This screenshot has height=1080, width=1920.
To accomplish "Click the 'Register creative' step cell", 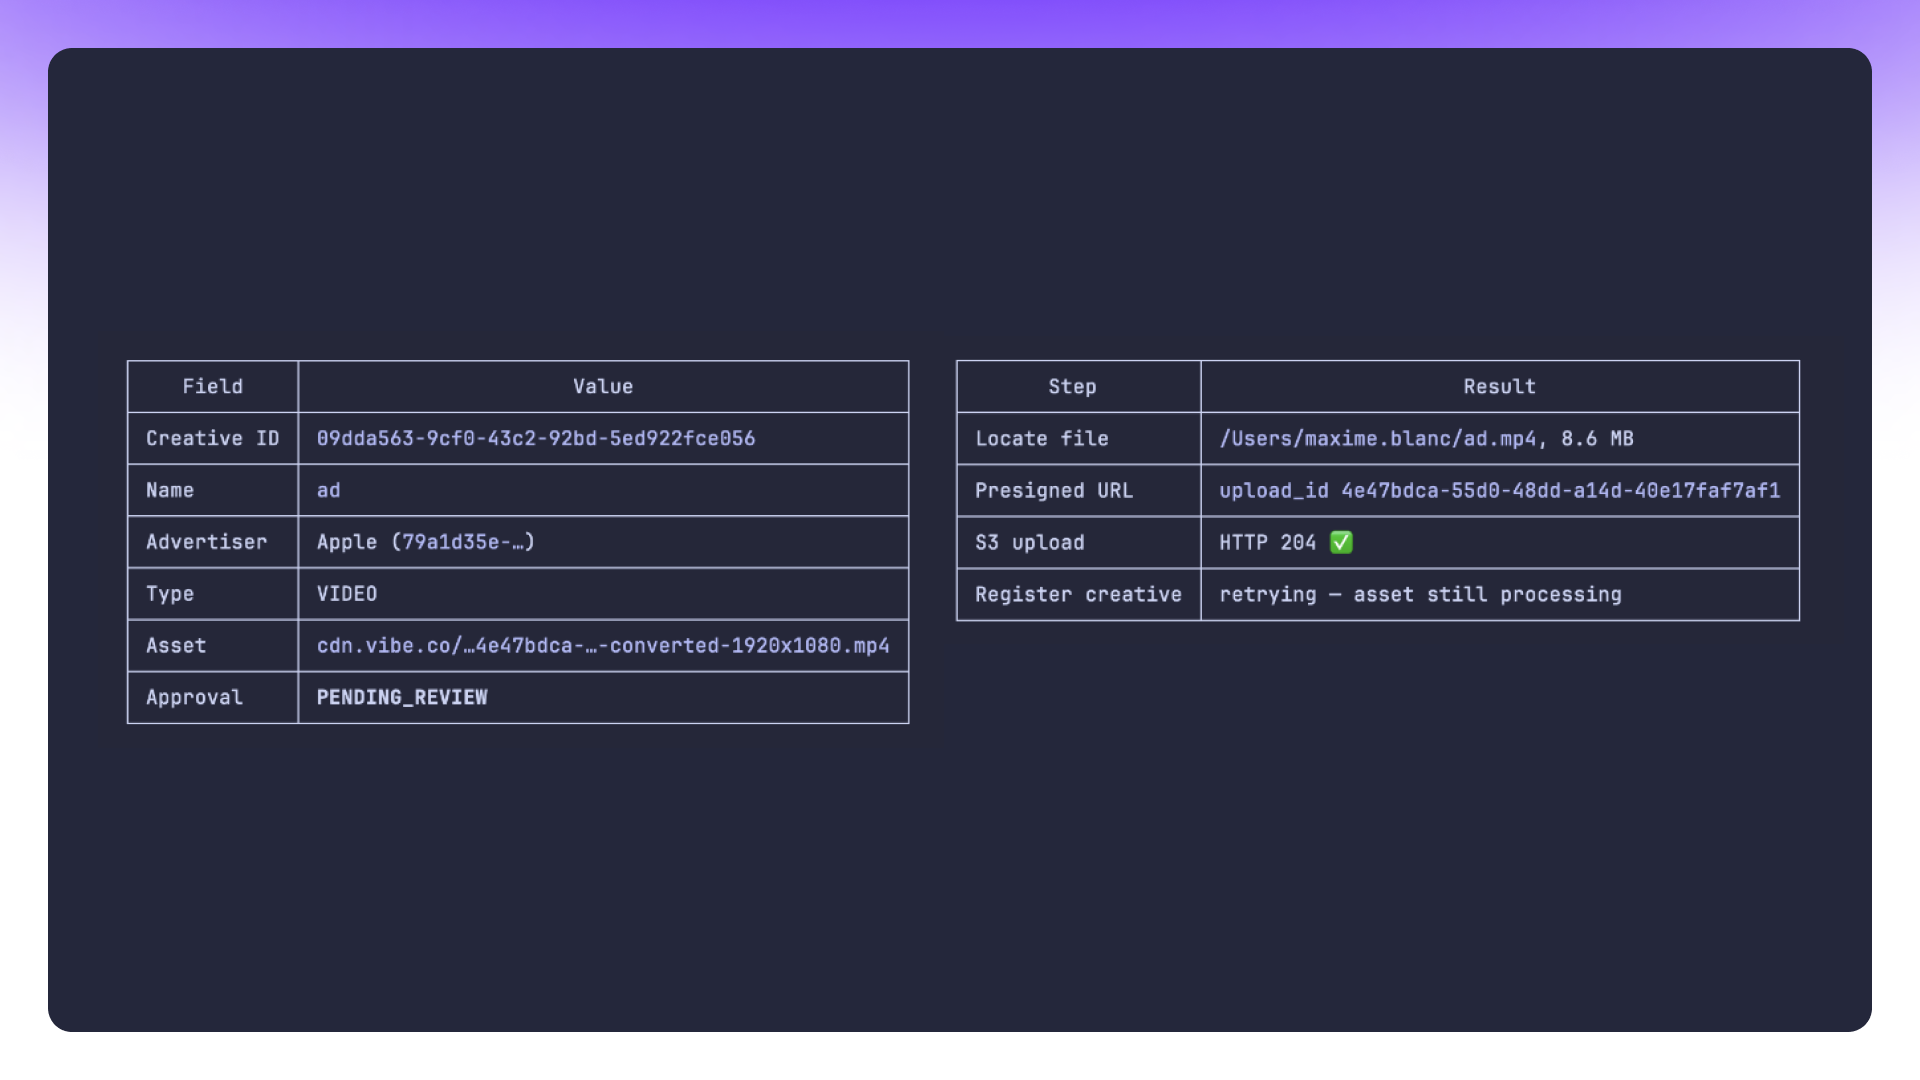I will click(x=1079, y=594).
